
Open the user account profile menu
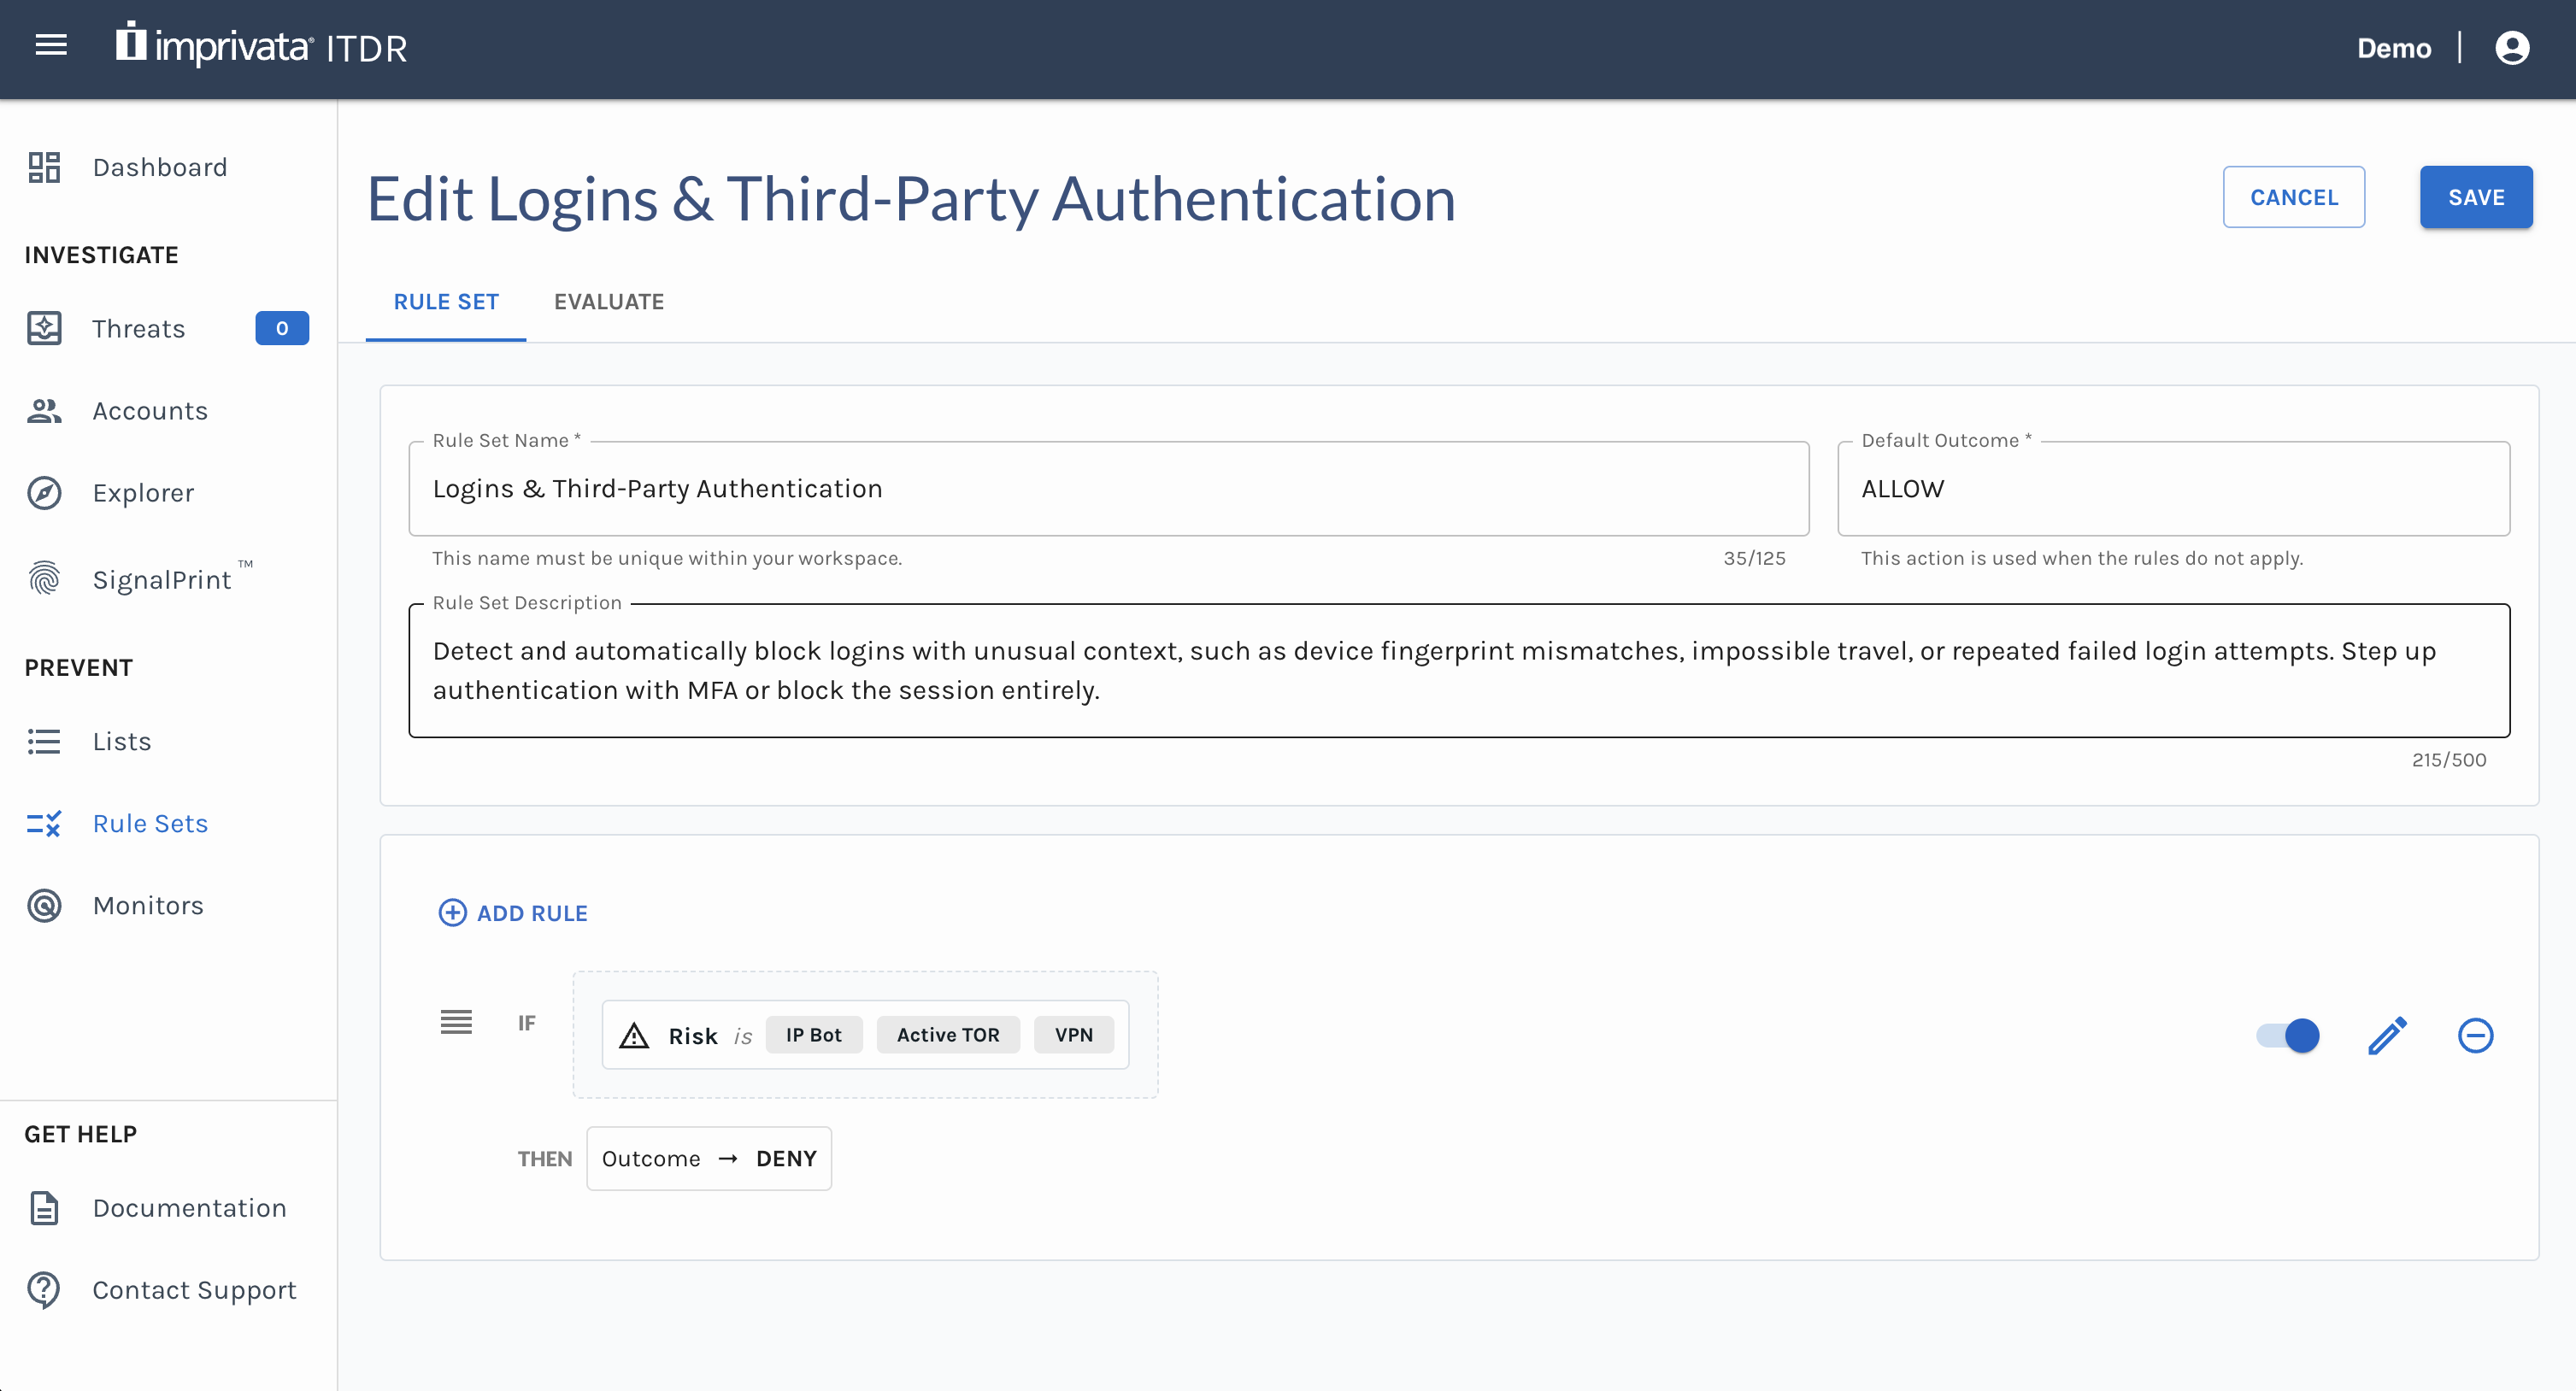2512,46
